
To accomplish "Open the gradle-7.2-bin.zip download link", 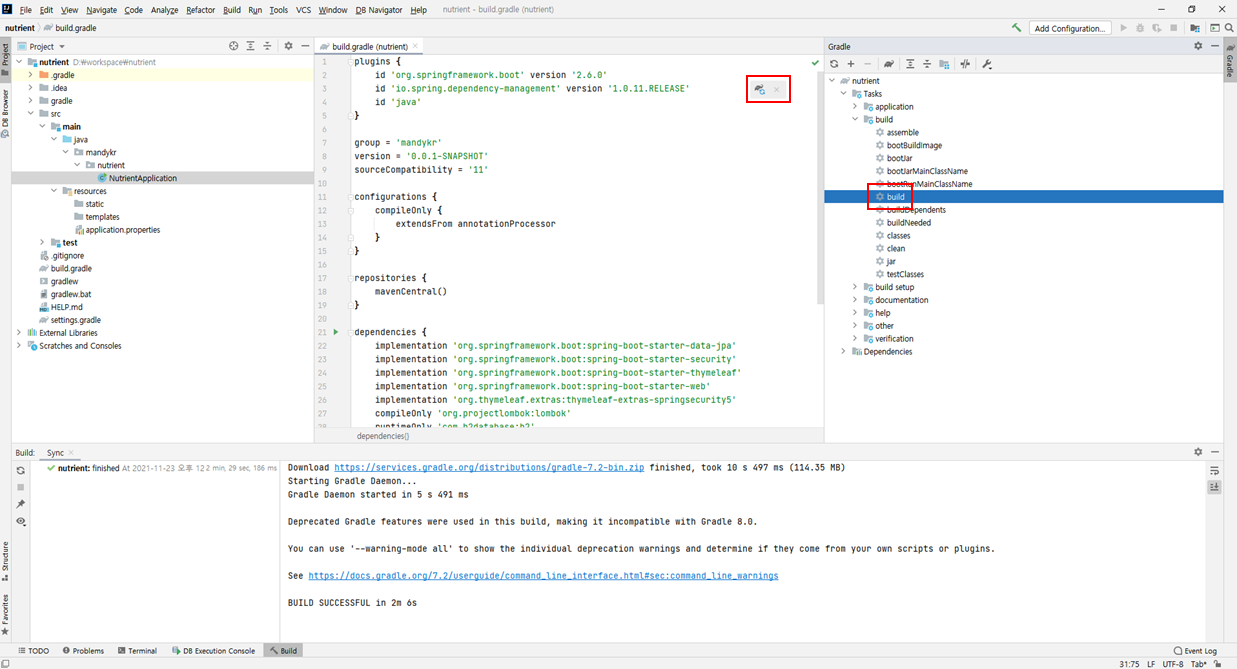I will coord(489,467).
